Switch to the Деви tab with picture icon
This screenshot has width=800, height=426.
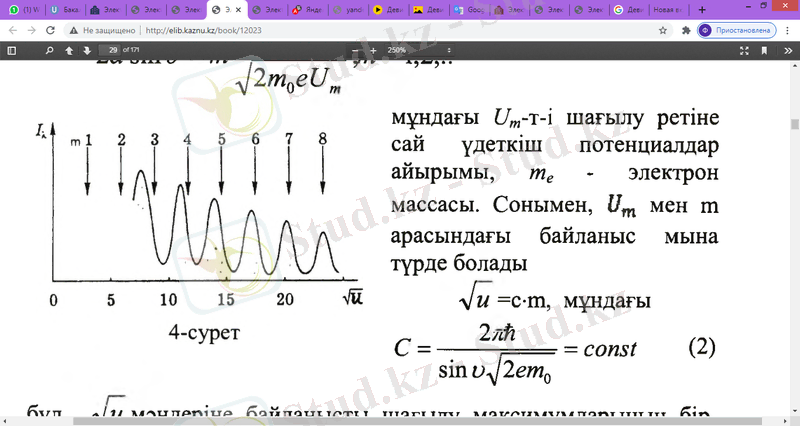(x=430, y=10)
